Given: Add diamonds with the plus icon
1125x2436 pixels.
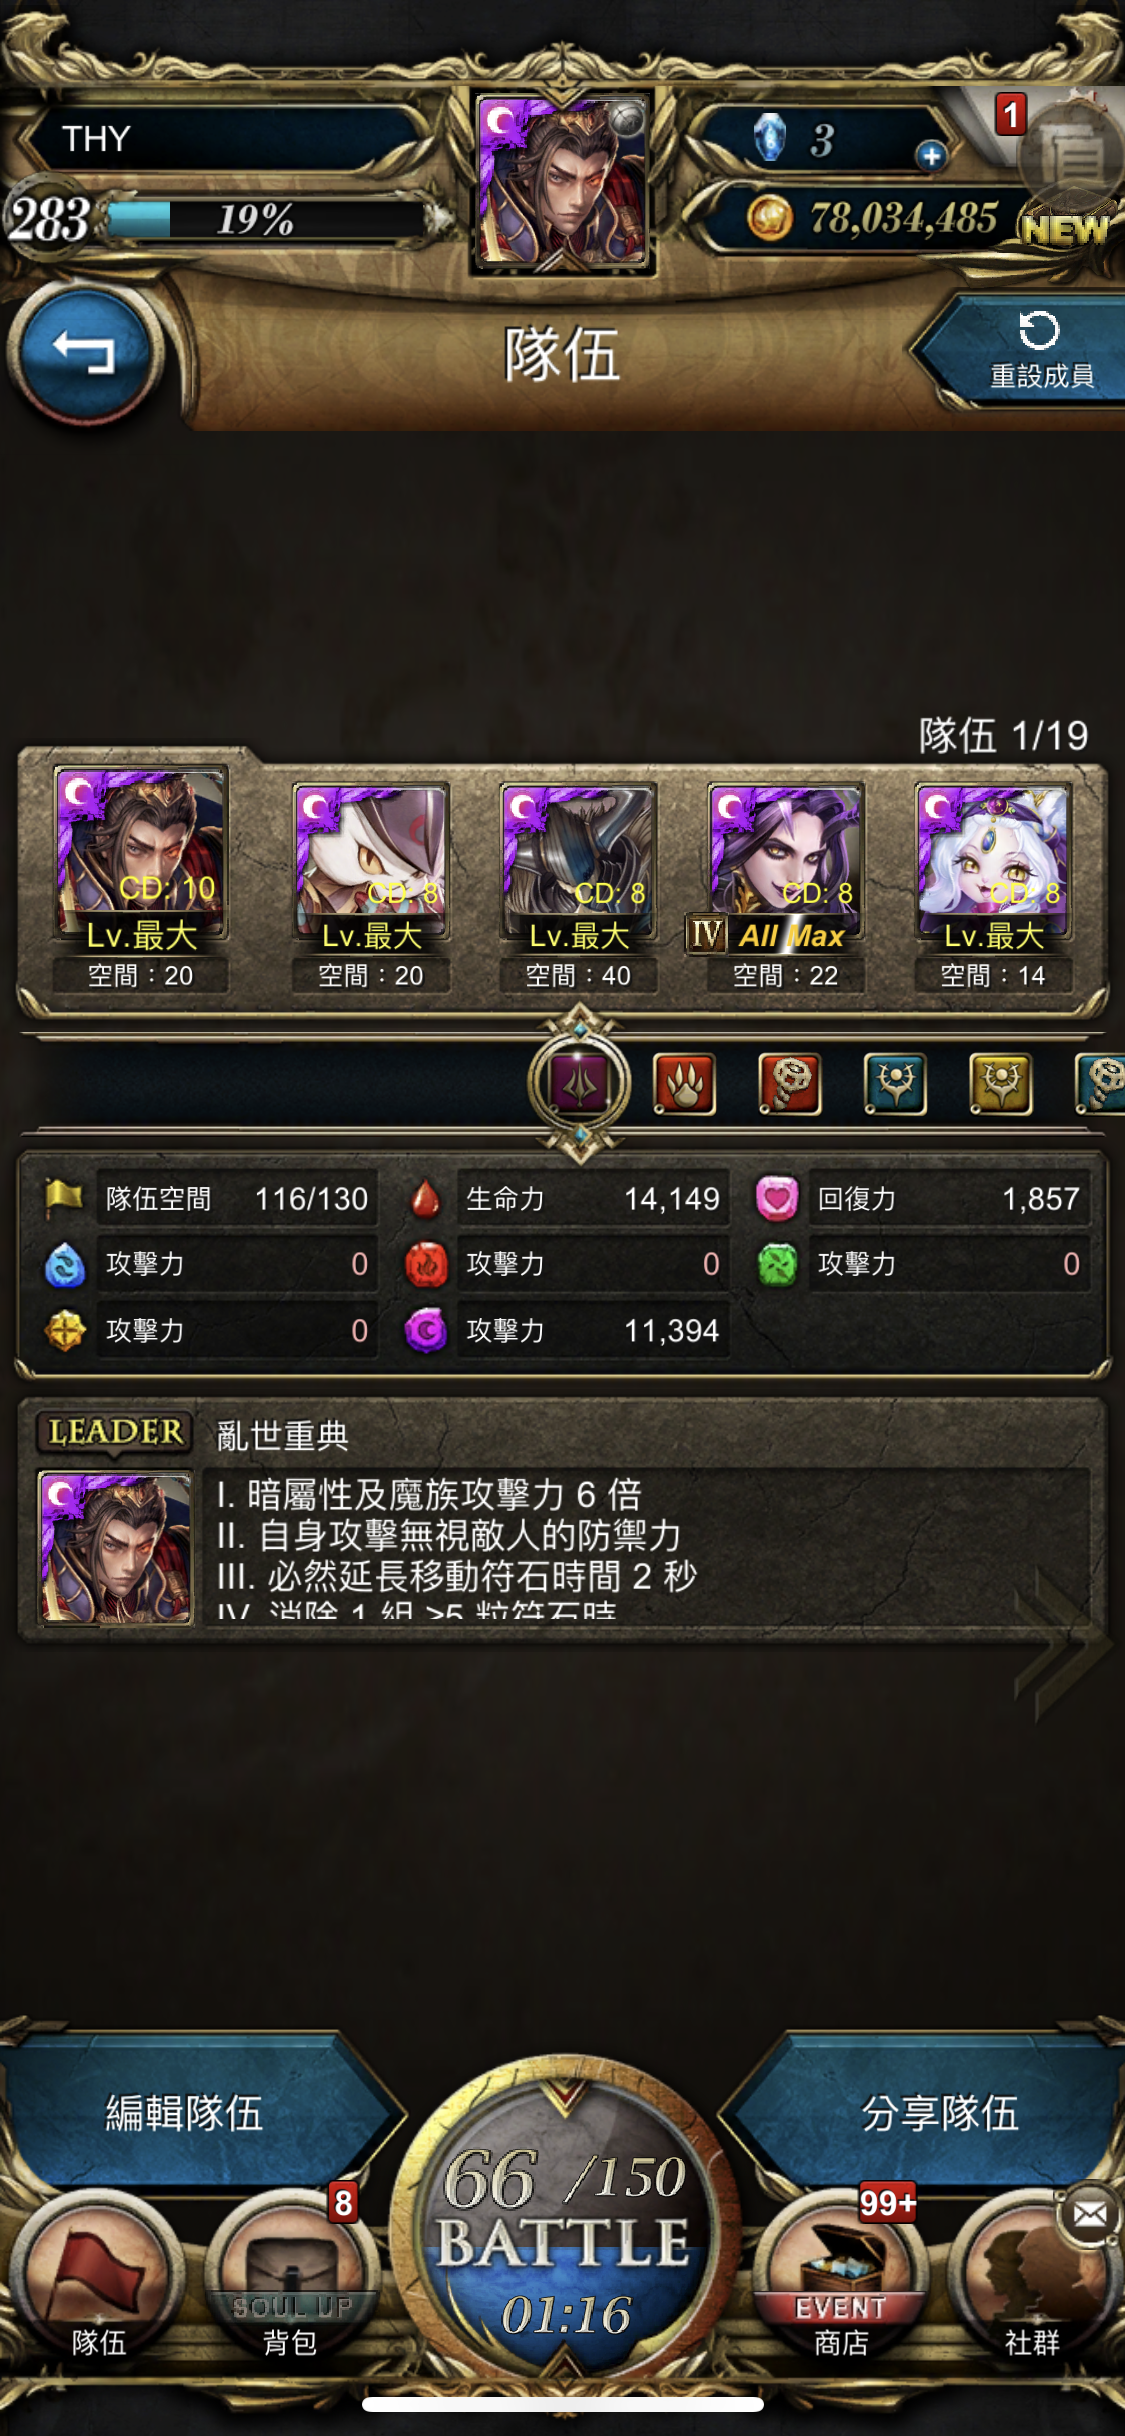Looking at the screenshot, I should pos(931,156).
